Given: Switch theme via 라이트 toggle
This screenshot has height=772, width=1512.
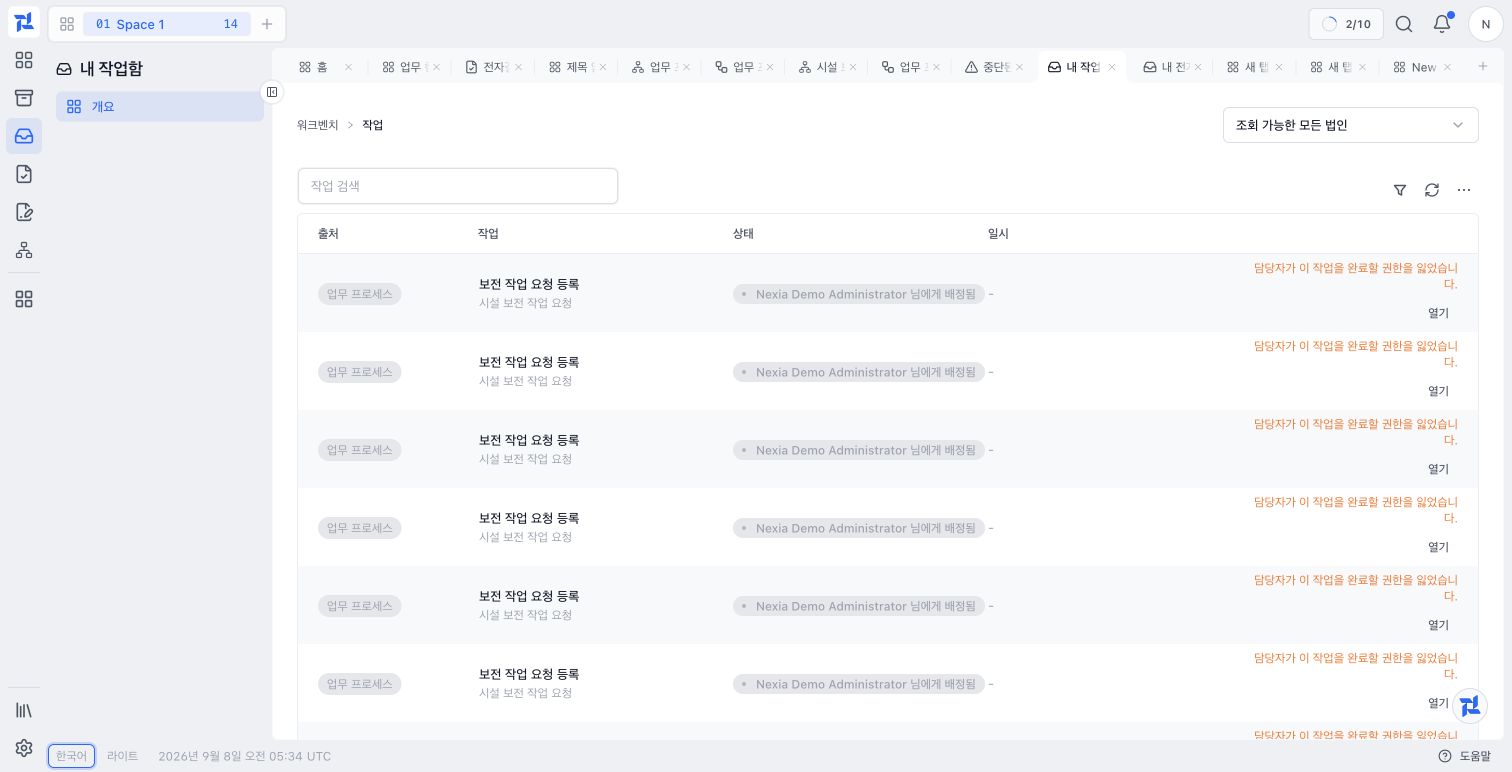Looking at the screenshot, I should click(x=123, y=756).
